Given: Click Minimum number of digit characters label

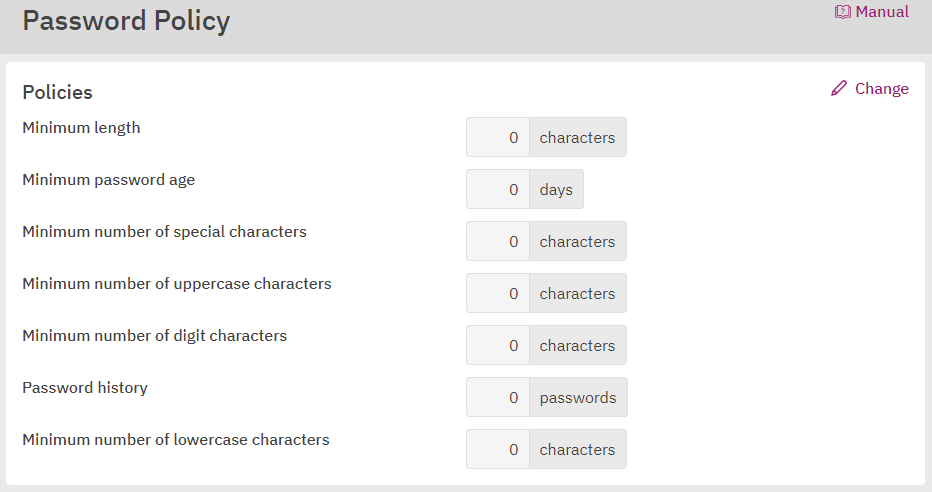Looking at the screenshot, I should click(155, 336).
